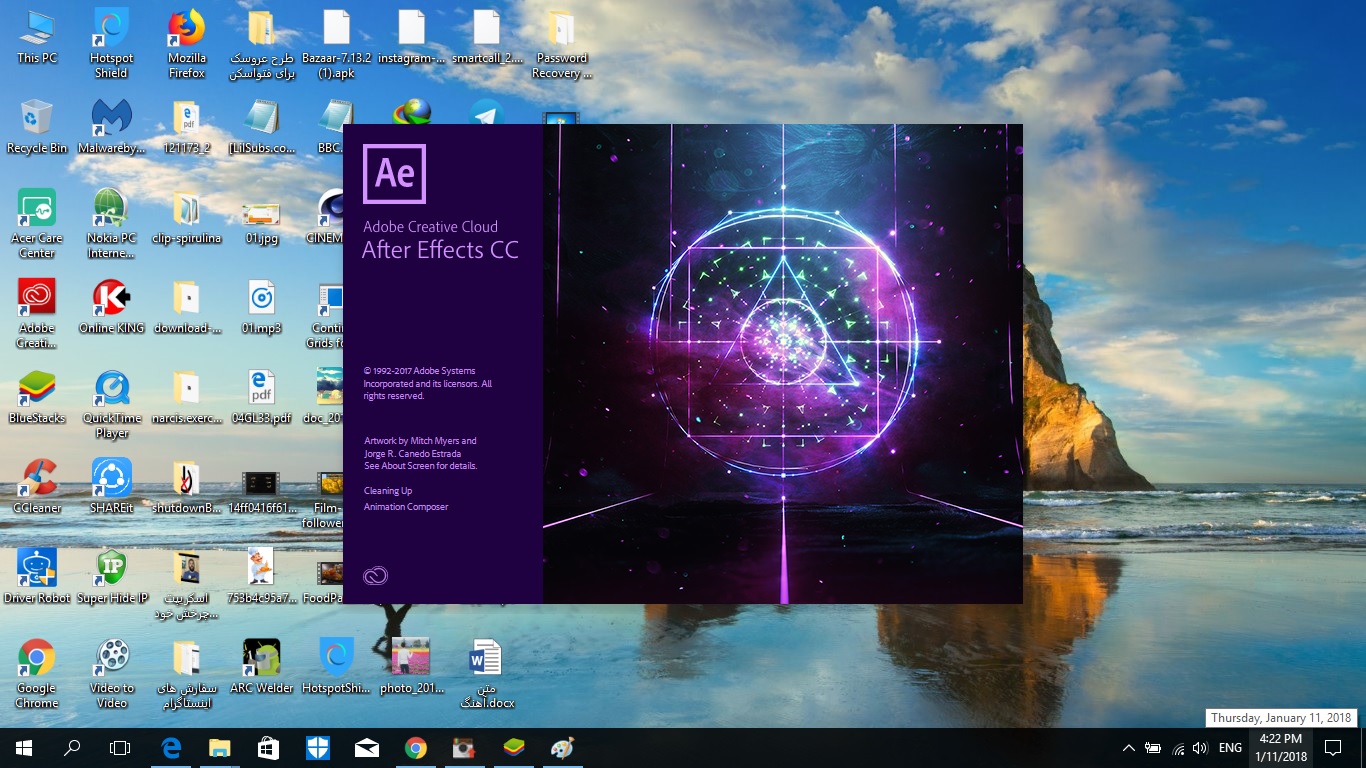Image resolution: width=1366 pixels, height=768 pixels.
Task: Open the Paint palette taskbar icon
Action: click(x=563, y=748)
